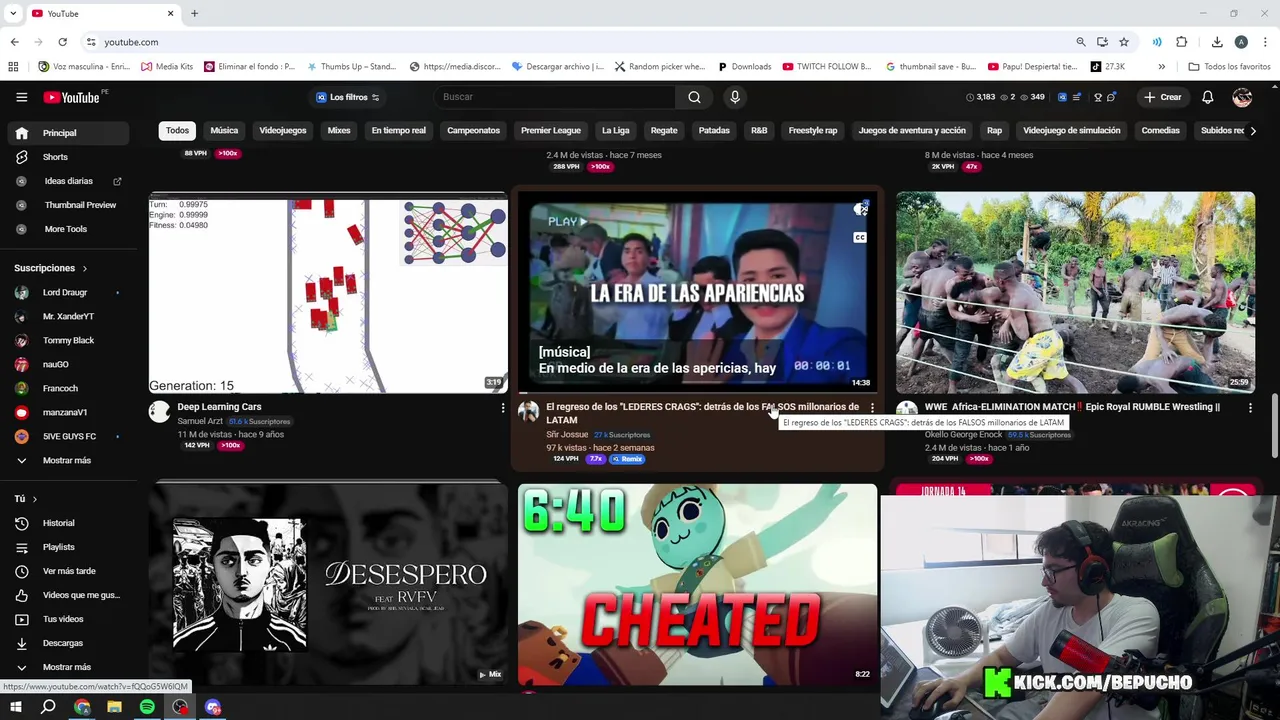1280x720 pixels.
Task: Expand Suscripciones section arrow
Action: click(x=84, y=268)
